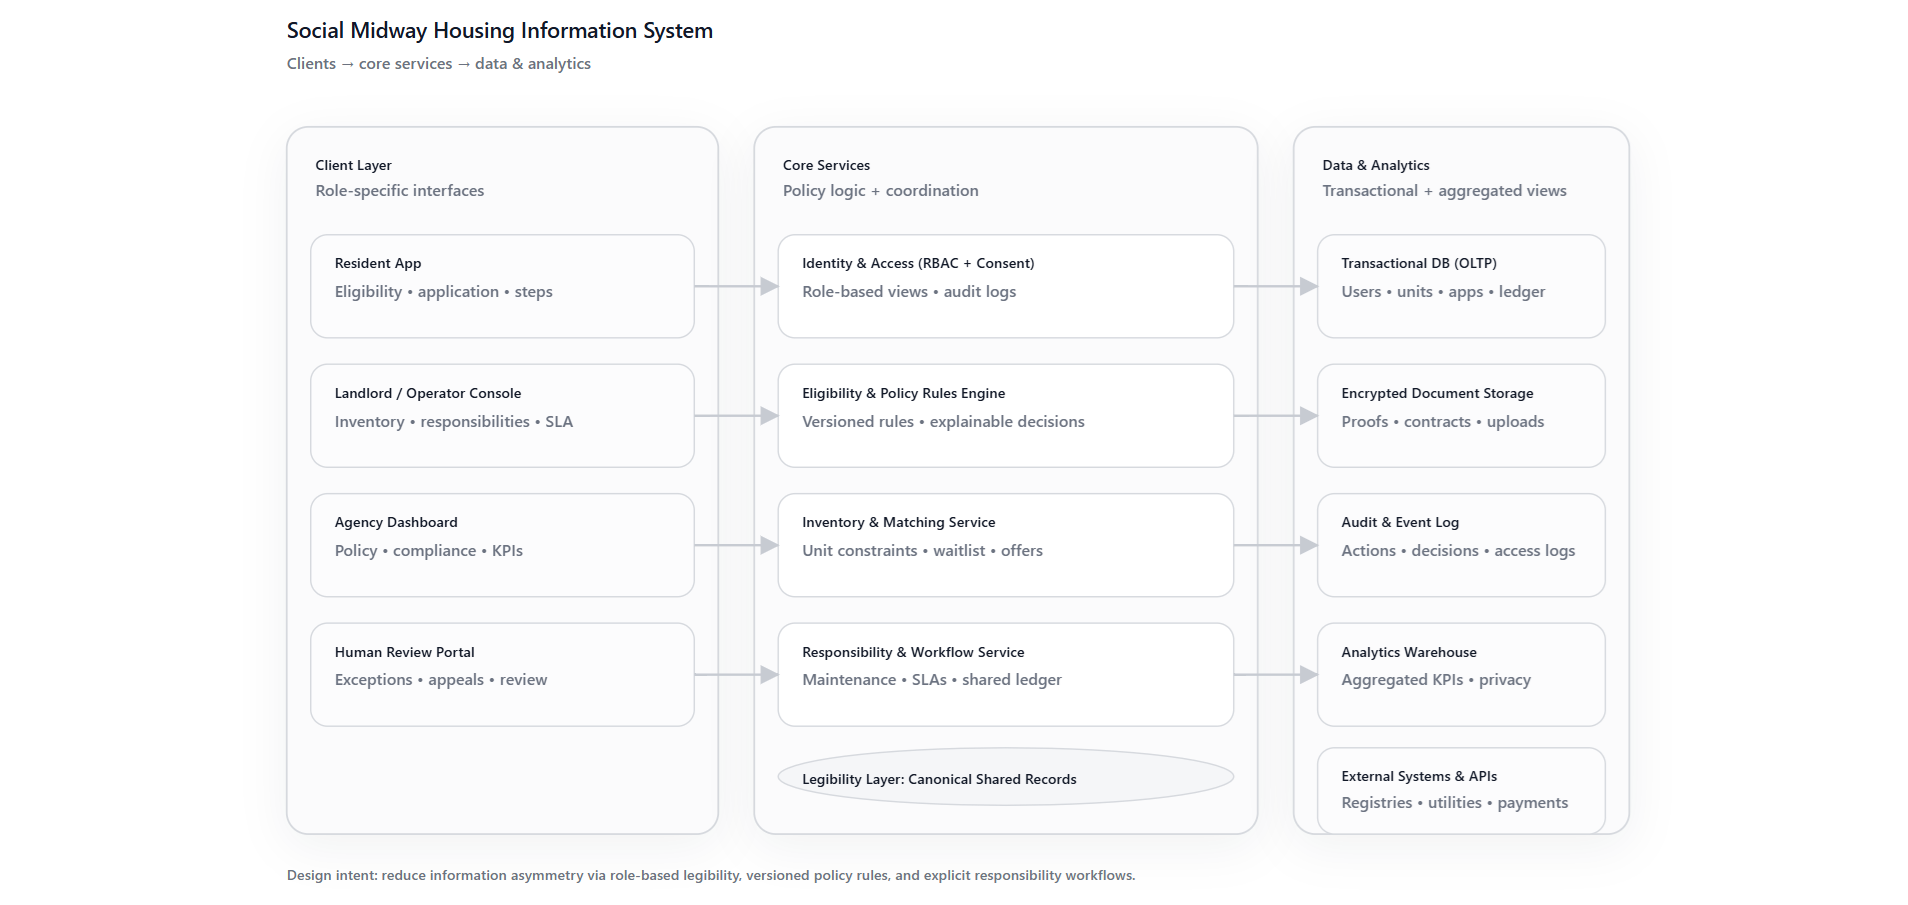
Task: Select the Resident App card
Action: (x=502, y=286)
